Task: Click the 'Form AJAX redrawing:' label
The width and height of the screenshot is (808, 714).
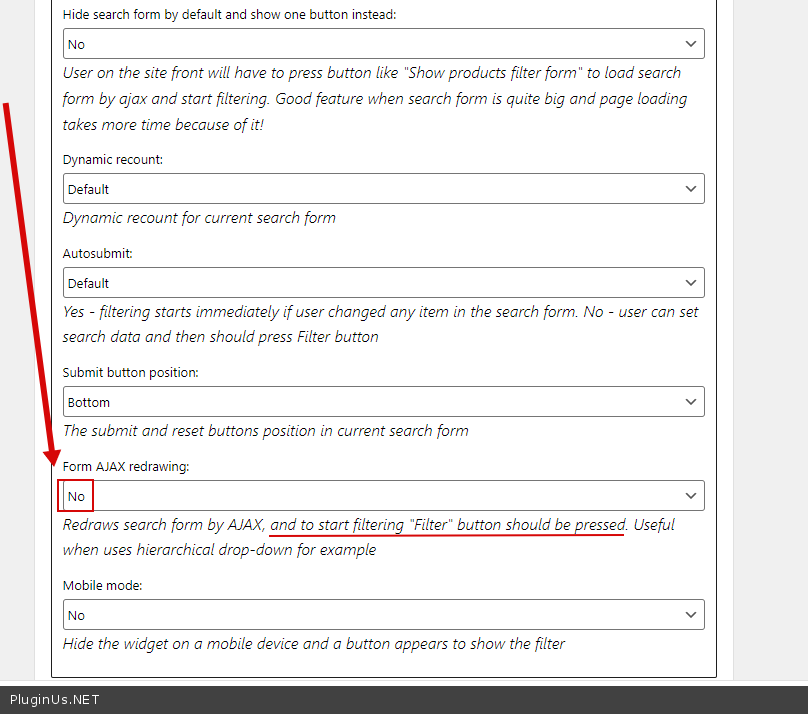Action: [126, 467]
